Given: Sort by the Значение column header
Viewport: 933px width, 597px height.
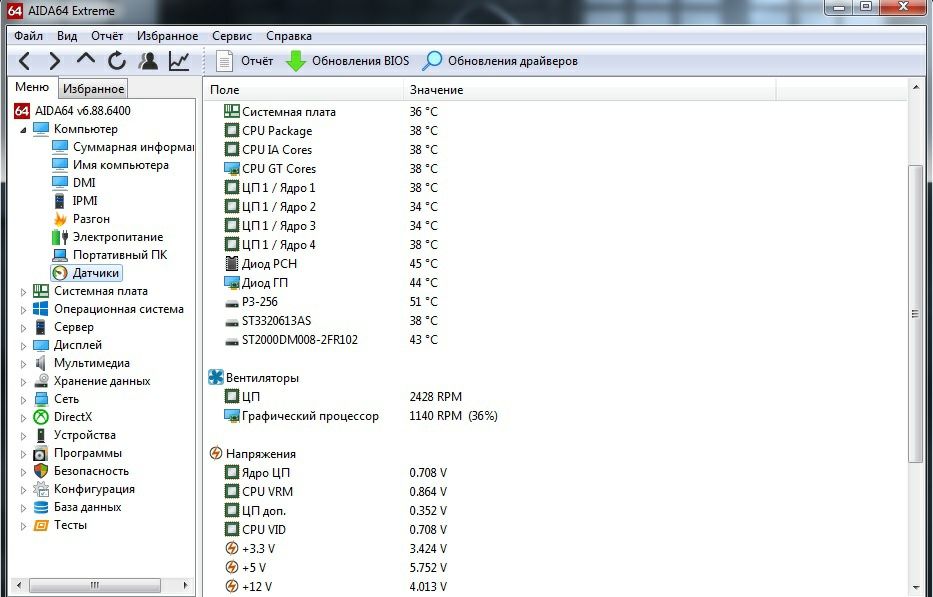Looking at the screenshot, I should [589, 90].
